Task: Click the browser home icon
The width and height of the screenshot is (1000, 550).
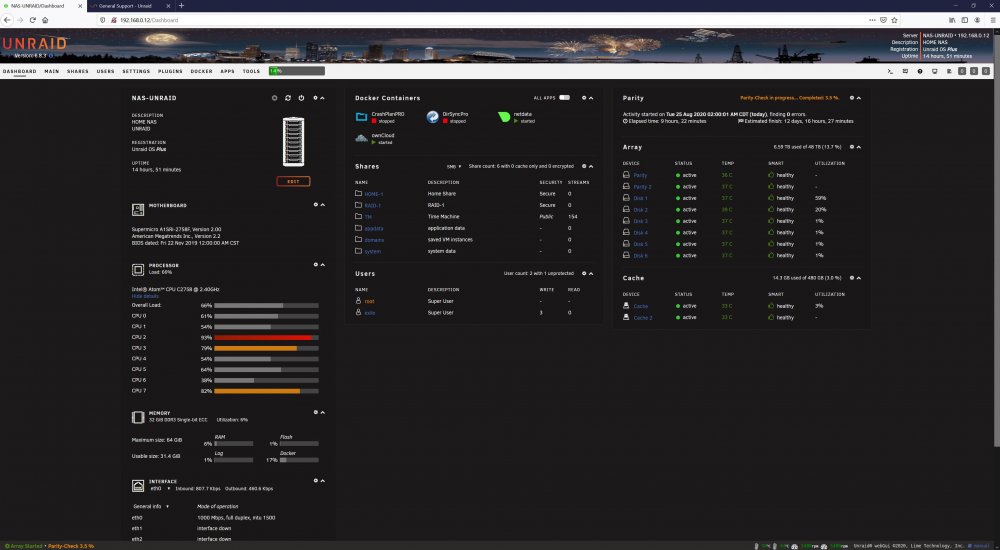Action: 45,20
